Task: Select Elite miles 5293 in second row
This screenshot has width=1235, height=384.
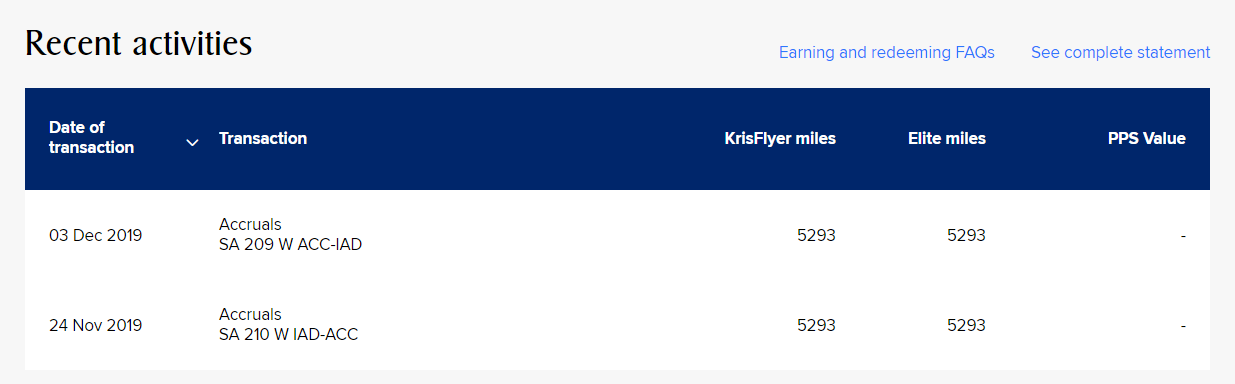Action: click(x=966, y=325)
